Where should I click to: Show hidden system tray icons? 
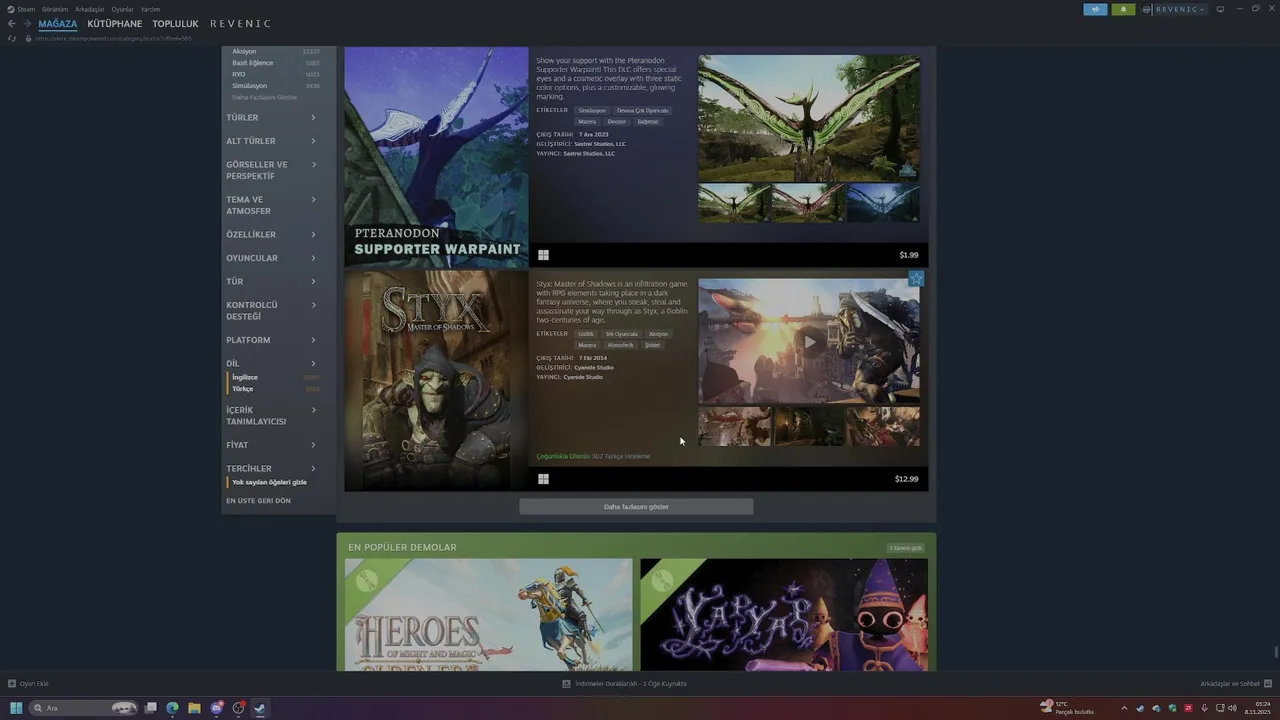(x=1124, y=708)
